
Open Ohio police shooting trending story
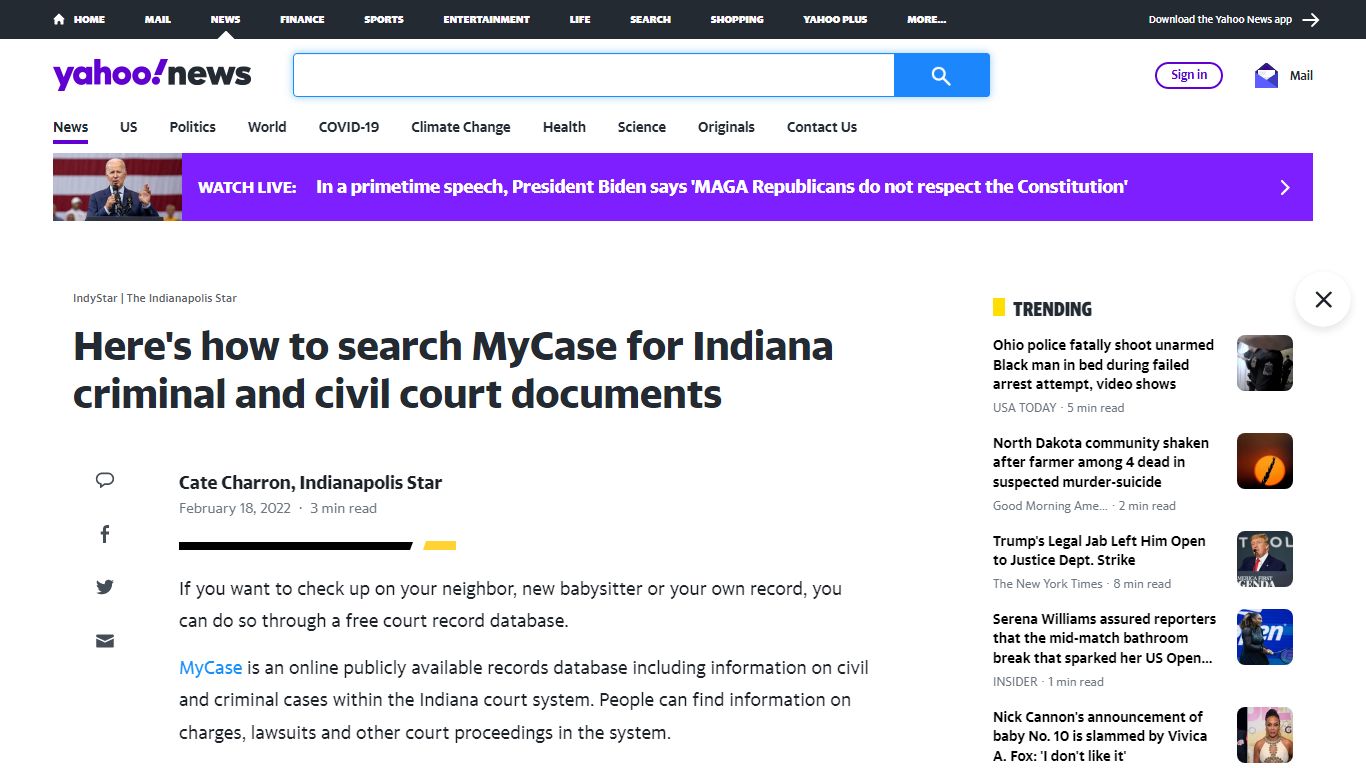[x=1103, y=364]
